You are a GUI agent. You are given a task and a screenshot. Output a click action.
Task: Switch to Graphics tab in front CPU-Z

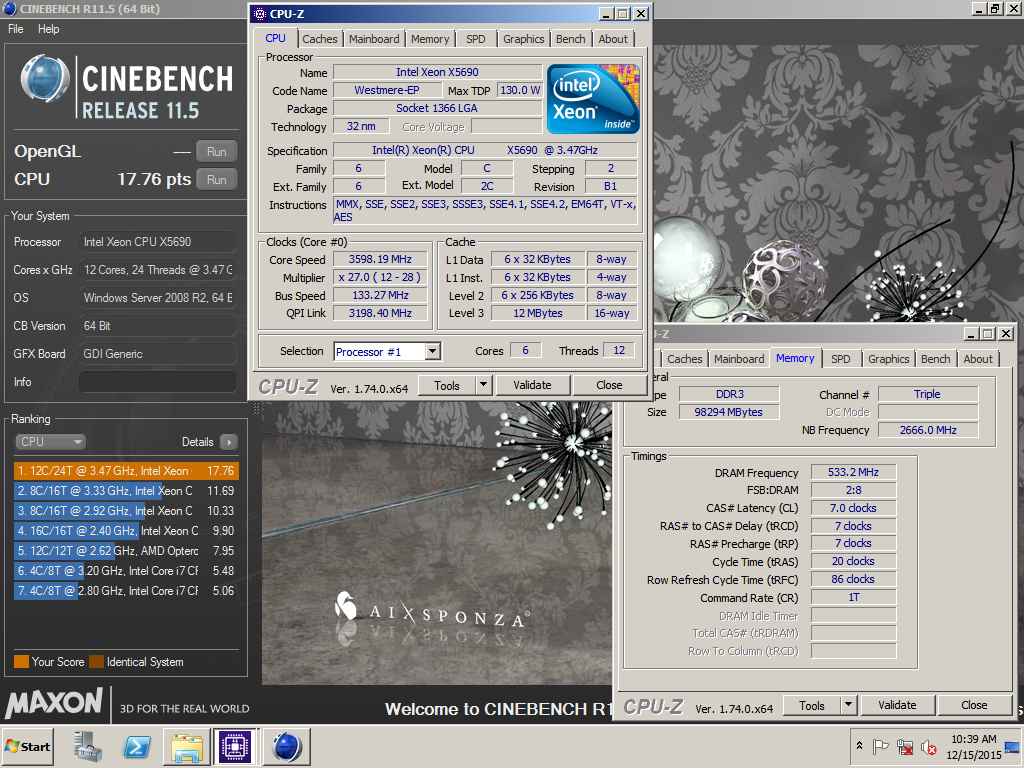pyautogui.click(x=523, y=39)
